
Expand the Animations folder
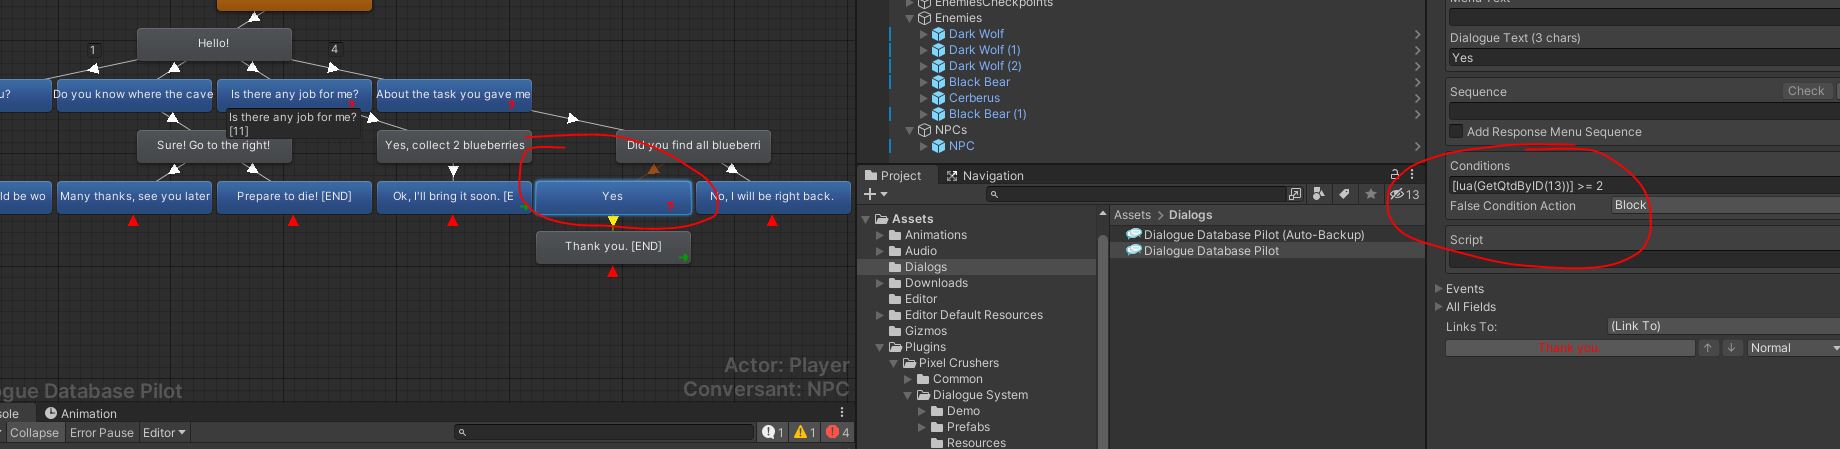[881, 235]
